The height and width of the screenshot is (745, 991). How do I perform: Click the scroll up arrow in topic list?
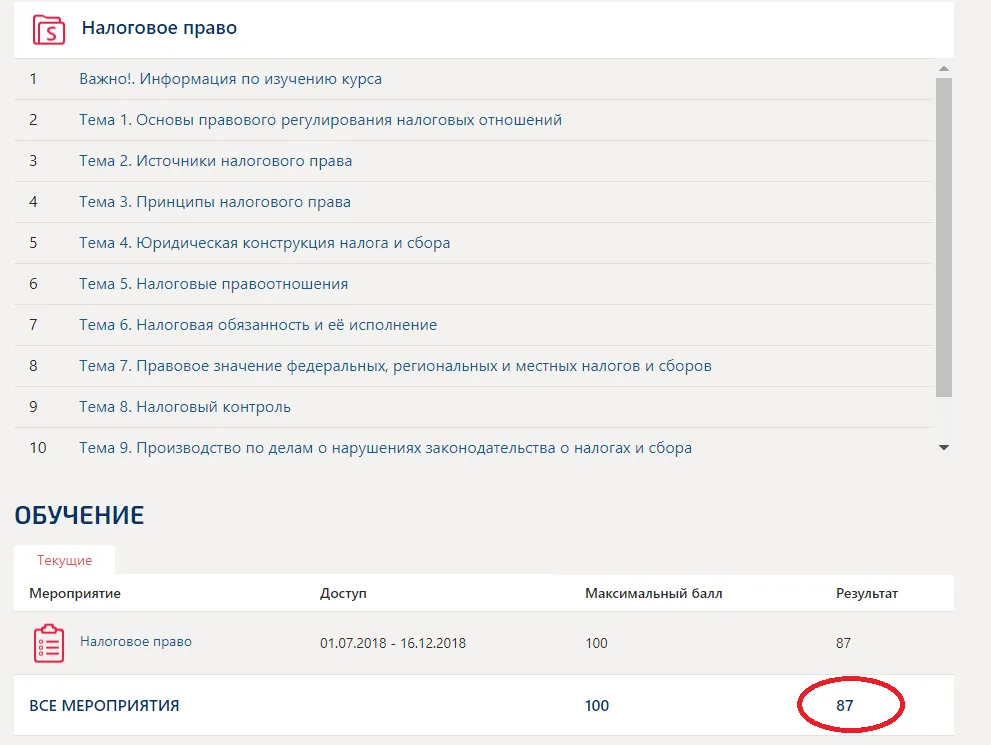(944, 68)
